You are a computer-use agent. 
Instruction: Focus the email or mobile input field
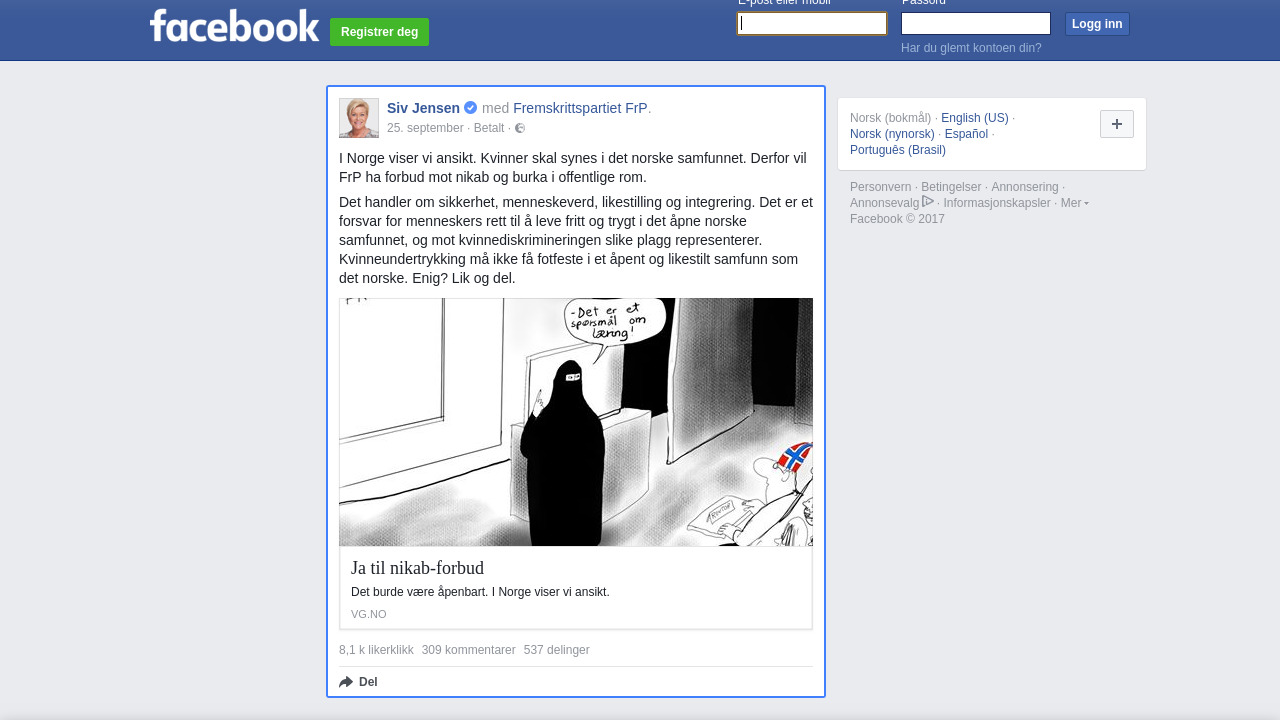tap(812, 23)
